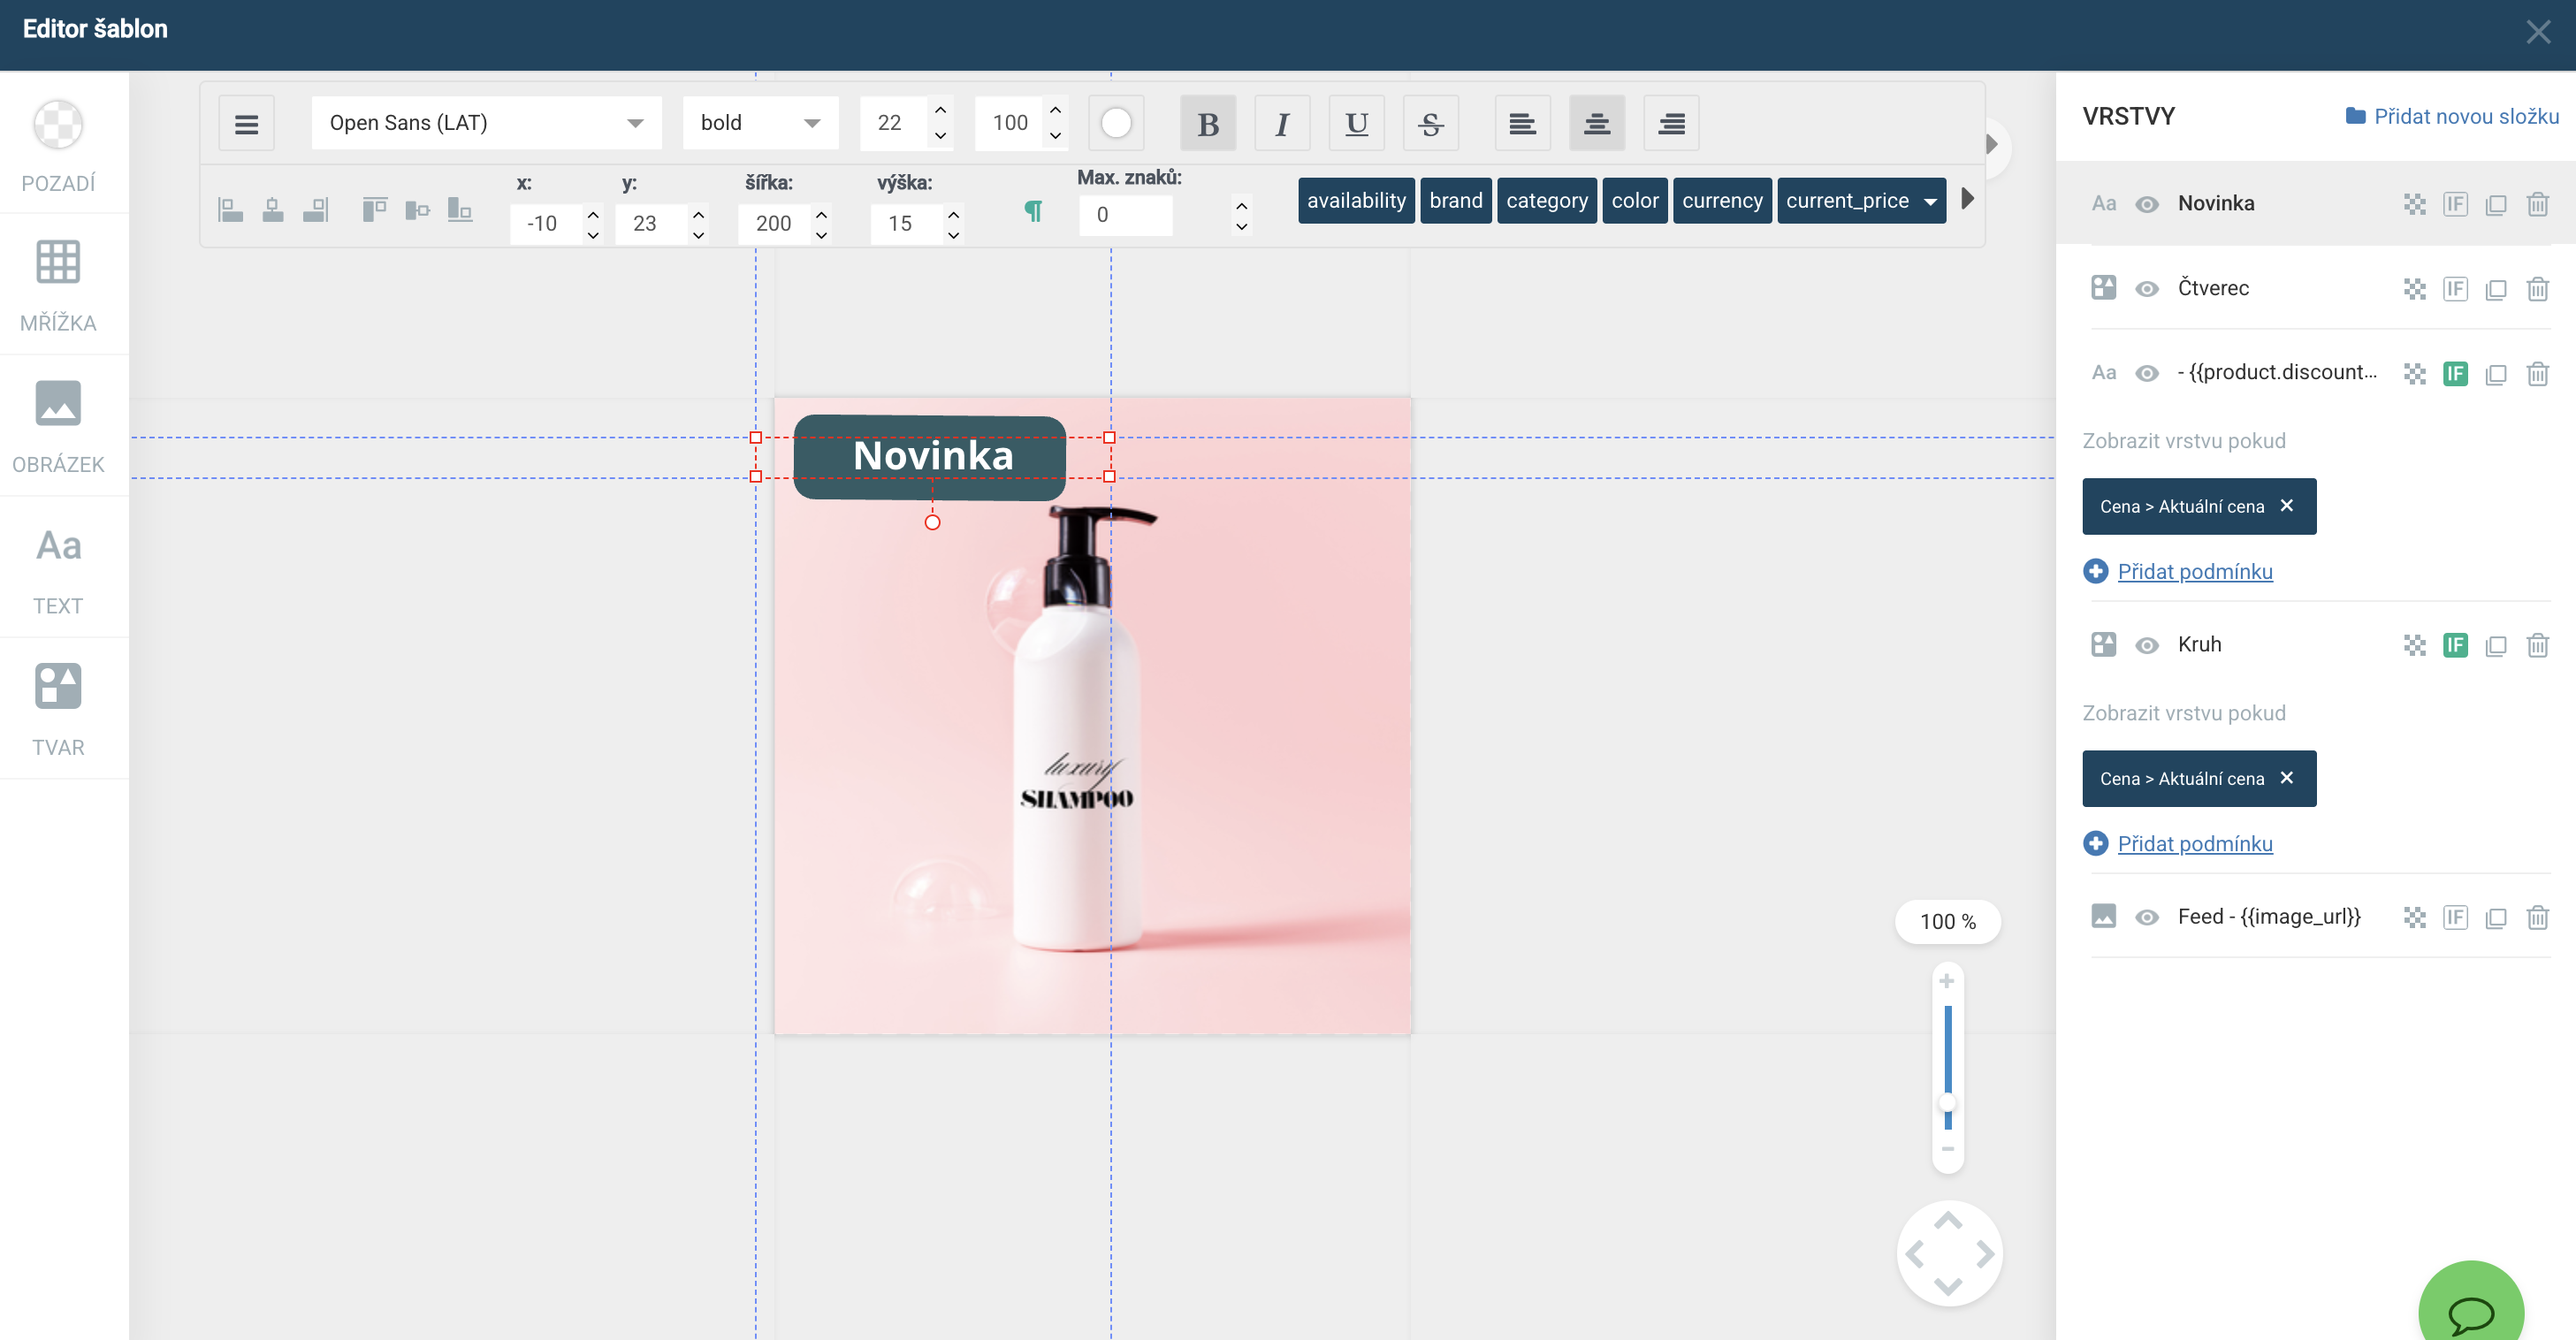
Task: Open the current_price variable dropdown
Action: pos(1930,201)
